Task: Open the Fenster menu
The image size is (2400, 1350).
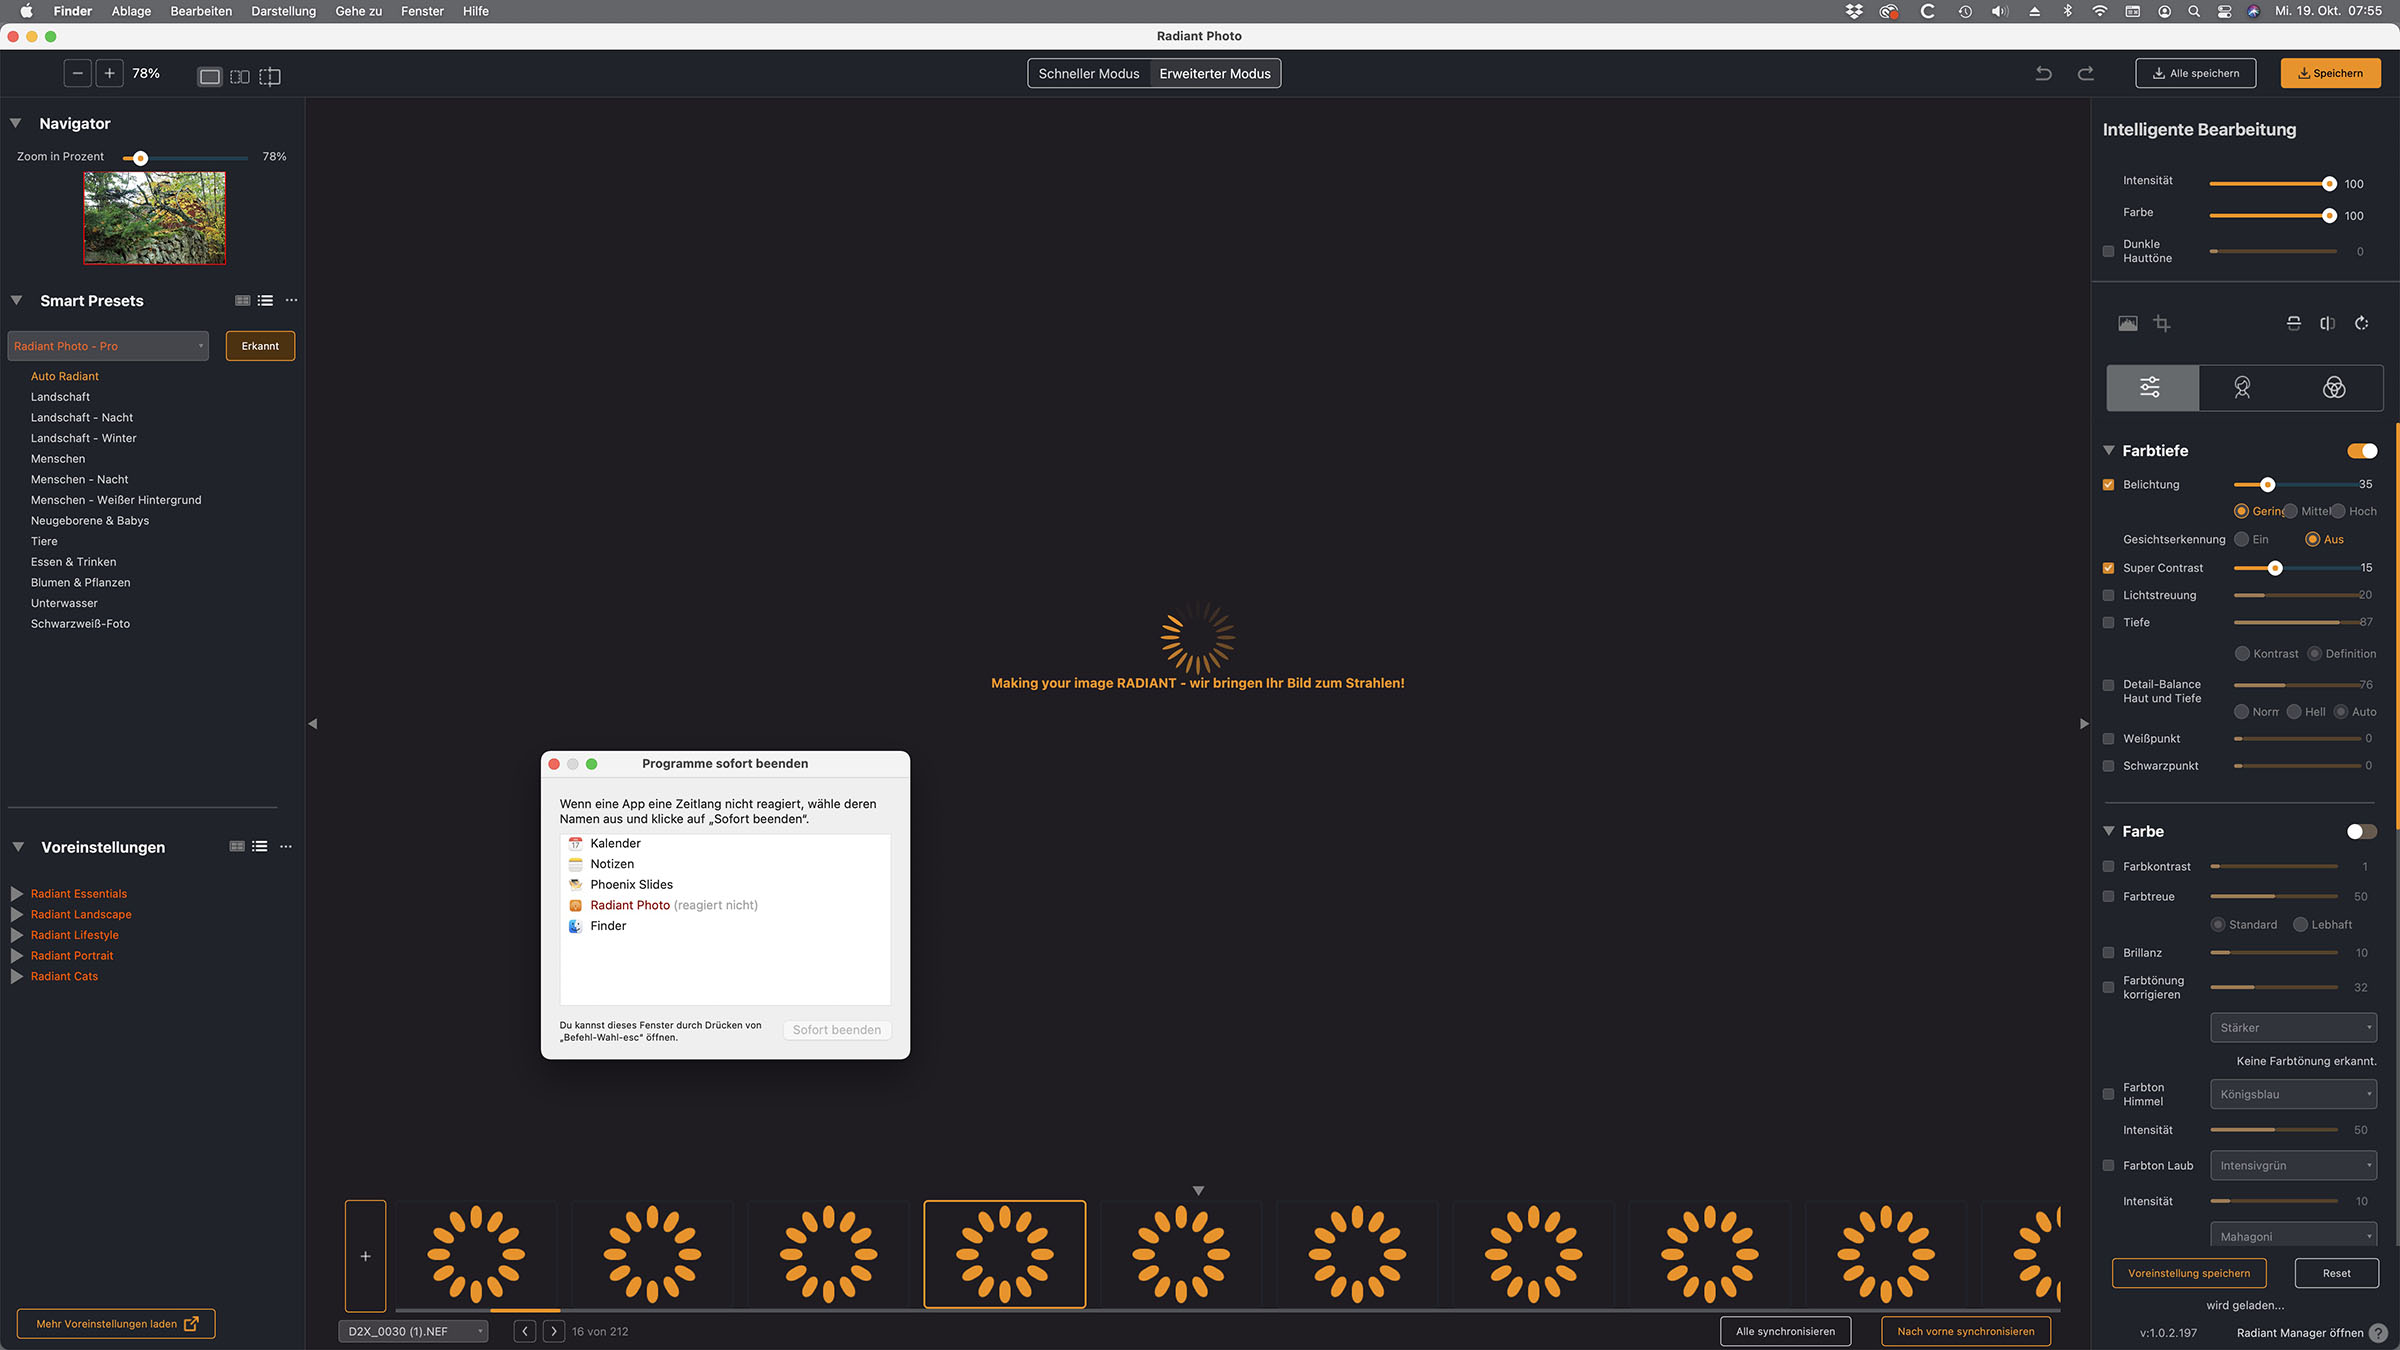Action: pyautogui.click(x=422, y=11)
